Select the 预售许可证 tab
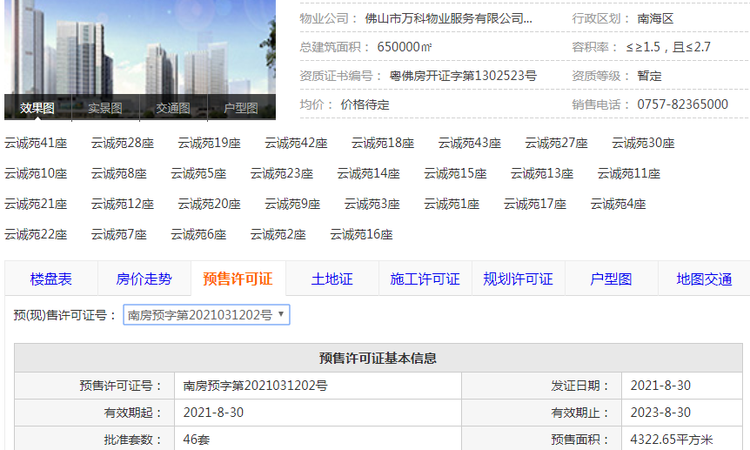The image size is (750, 450). point(238,279)
